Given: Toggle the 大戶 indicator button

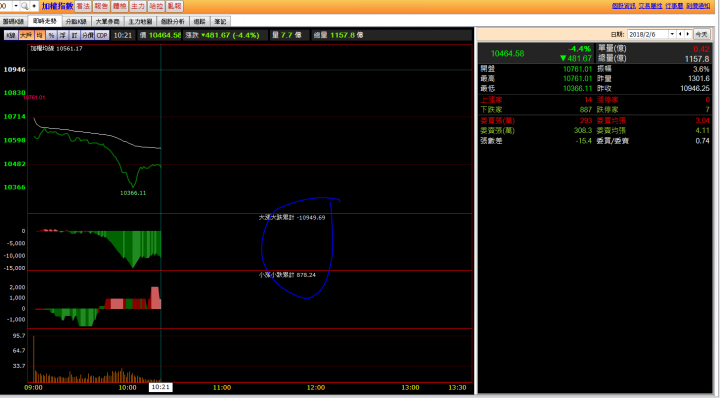Looking at the screenshot, I should pyautogui.click(x=26, y=35).
